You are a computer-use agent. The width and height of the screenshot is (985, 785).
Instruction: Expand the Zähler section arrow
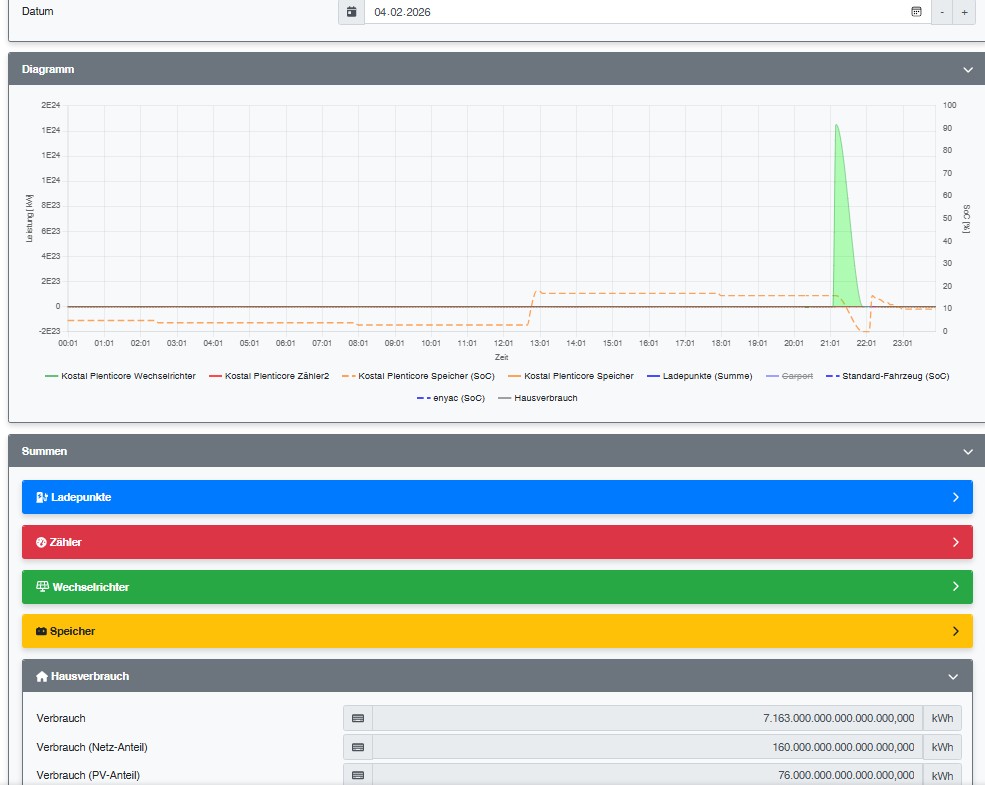click(955, 542)
